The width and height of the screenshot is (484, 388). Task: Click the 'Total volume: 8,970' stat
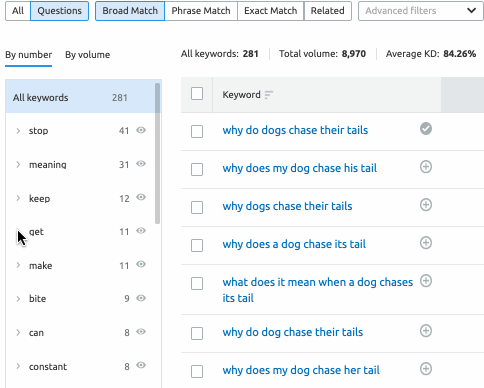point(322,54)
